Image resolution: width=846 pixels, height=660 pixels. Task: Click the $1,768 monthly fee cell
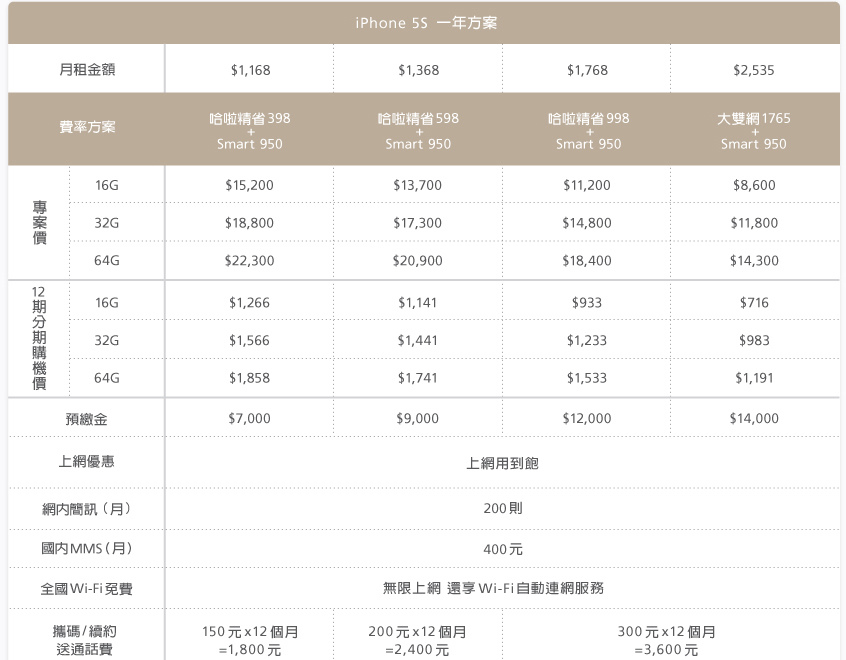pyautogui.click(x=587, y=70)
